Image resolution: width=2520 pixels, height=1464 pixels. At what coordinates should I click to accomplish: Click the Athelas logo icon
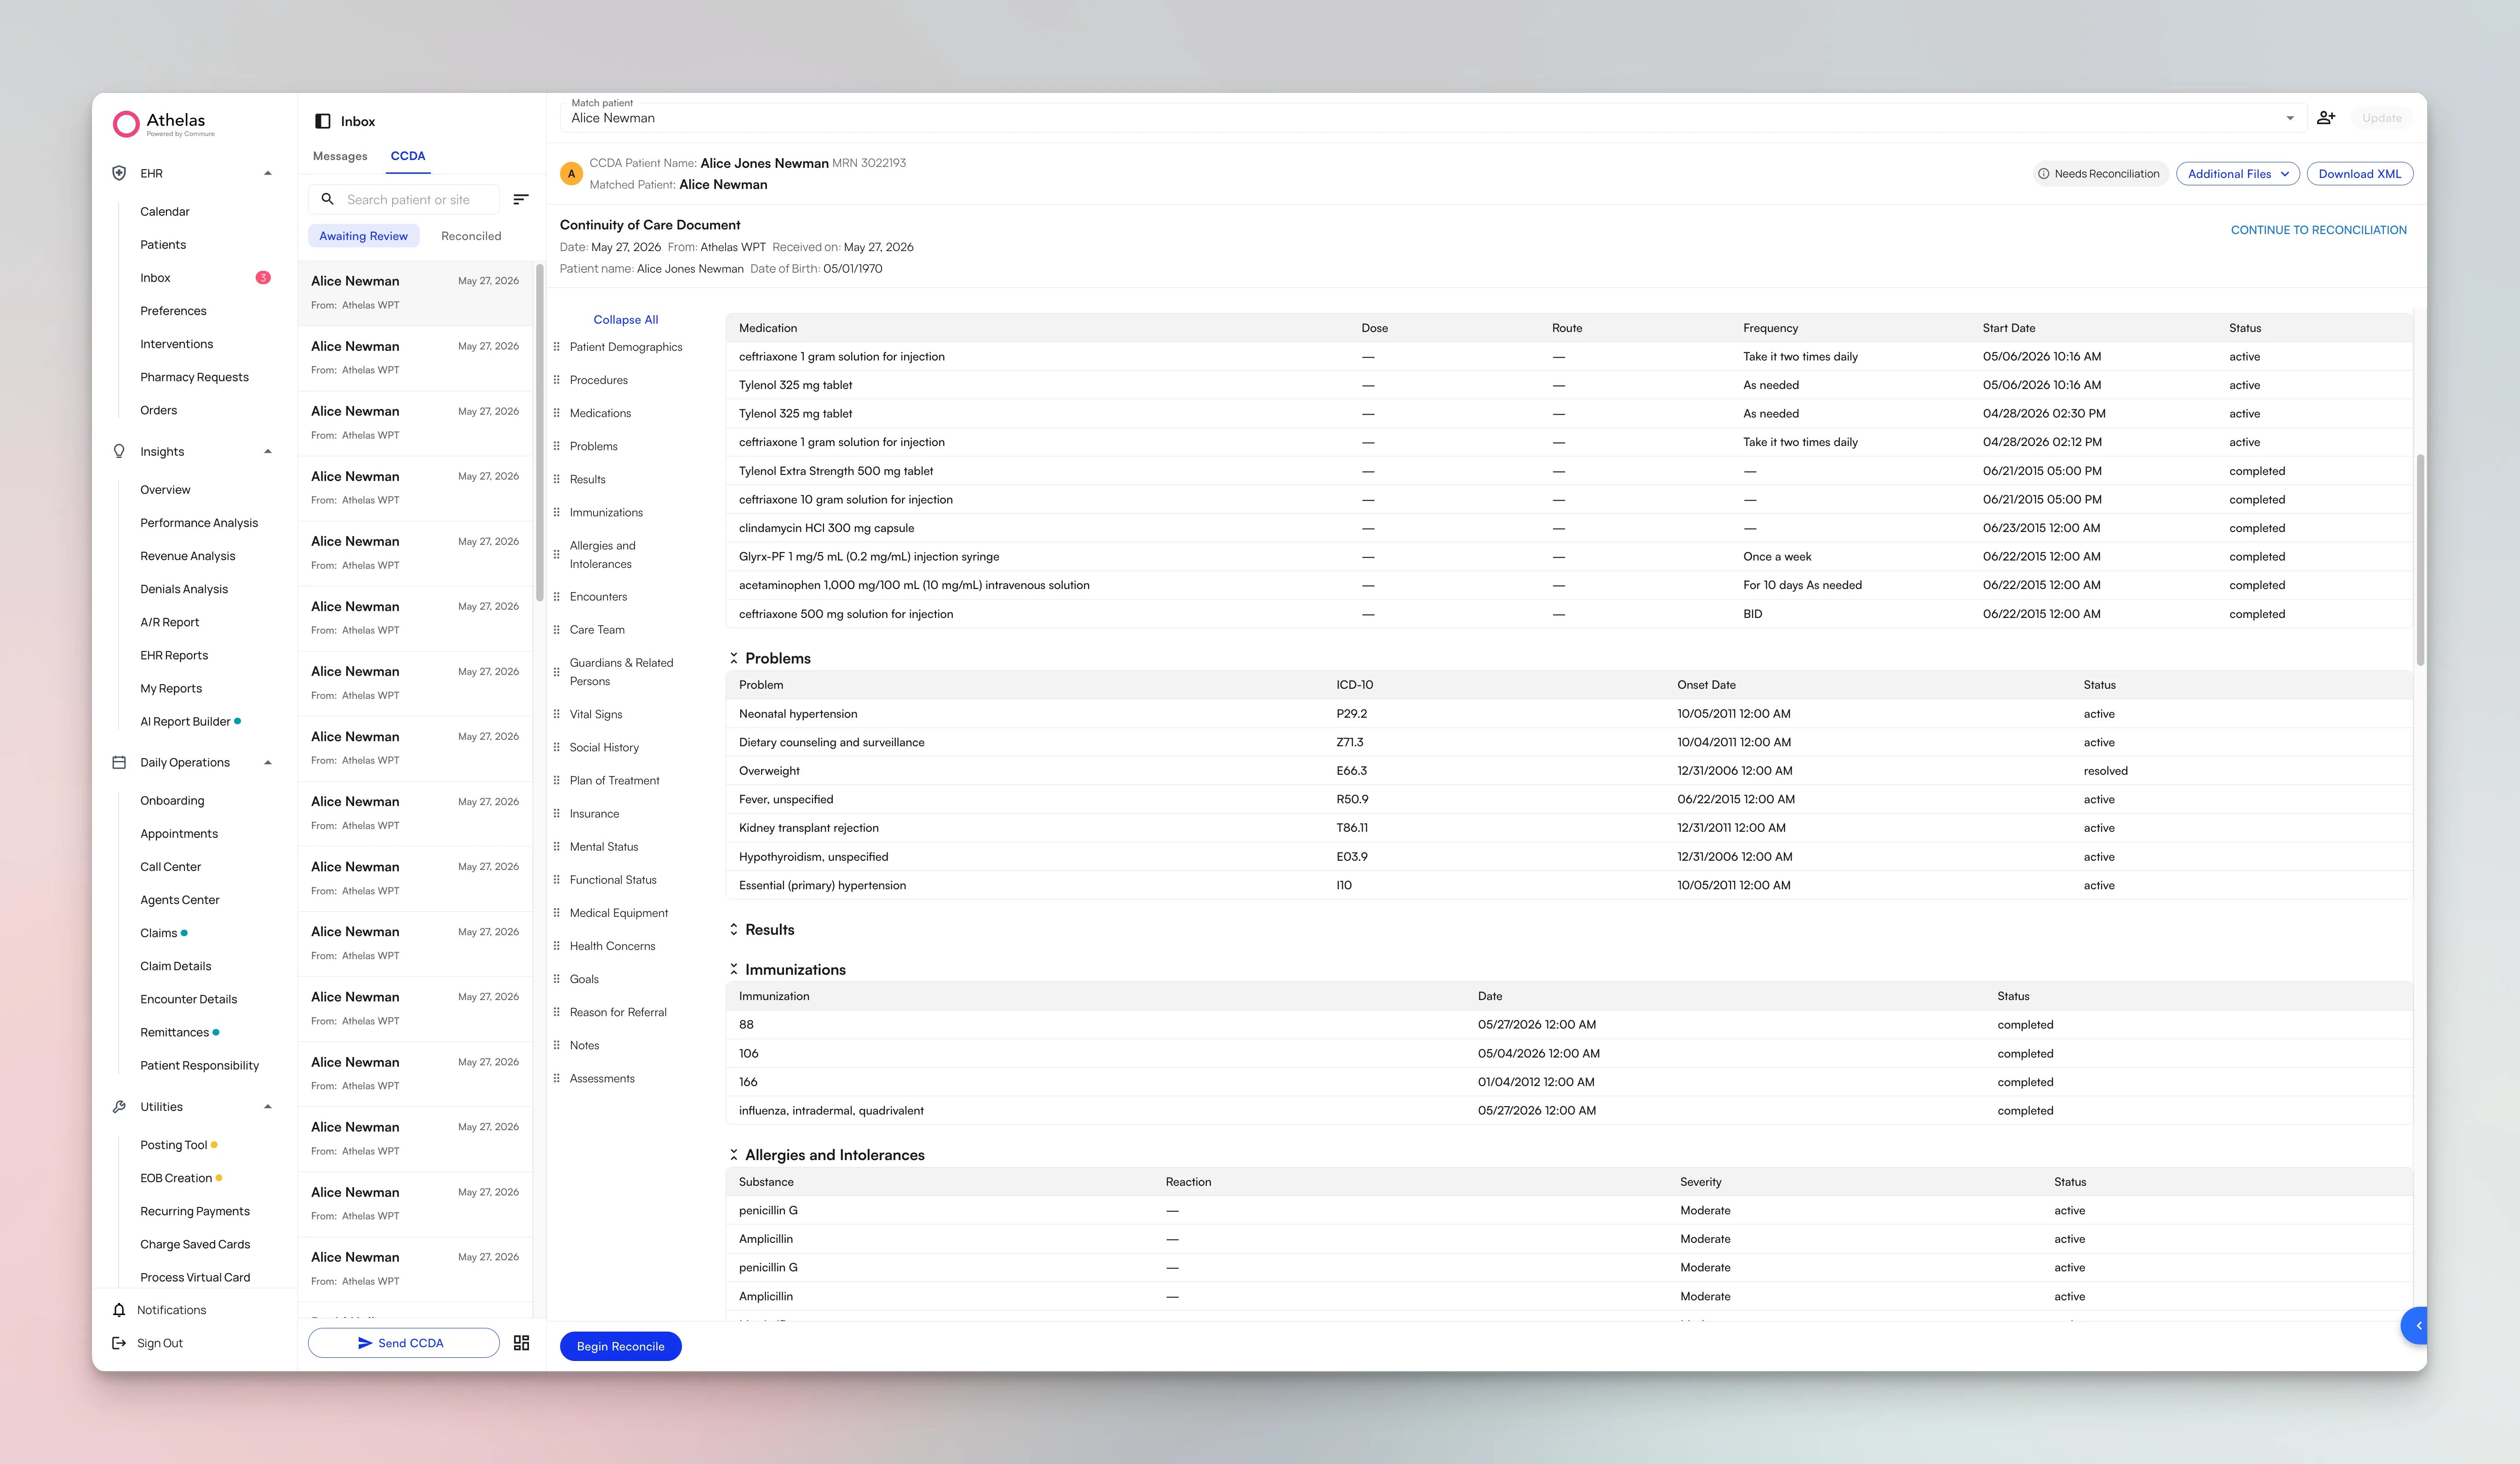click(x=126, y=124)
